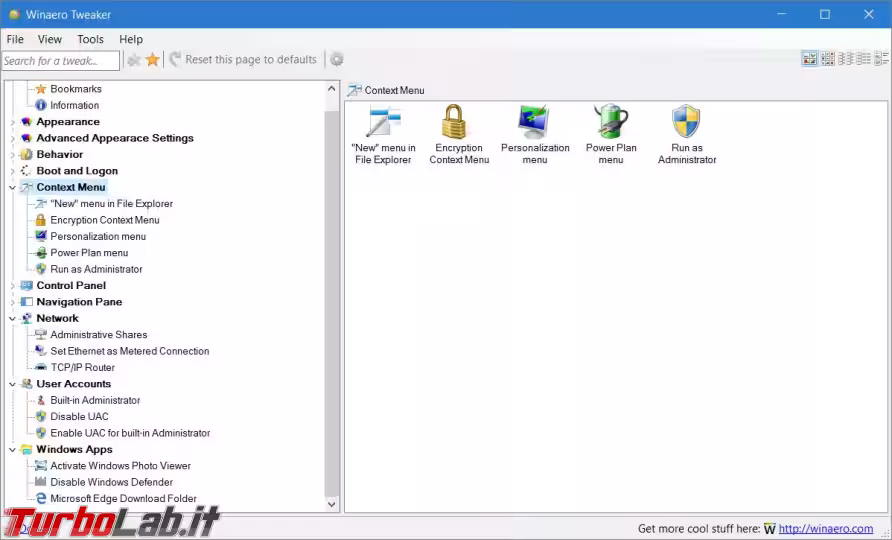892x540 pixels.
Task: Select the Behavior category label
Action: click(60, 155)
